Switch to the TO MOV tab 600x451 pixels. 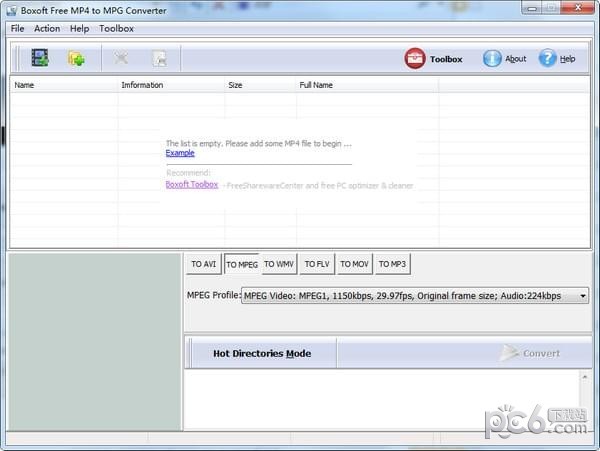(x=354, y=264)
